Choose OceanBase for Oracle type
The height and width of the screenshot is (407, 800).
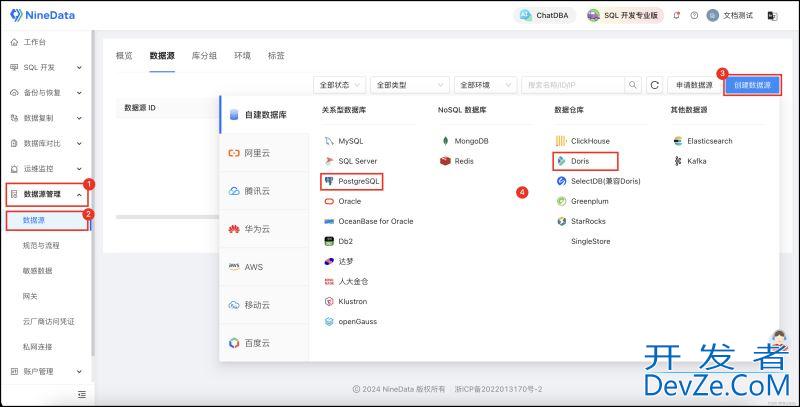[369, 221]
